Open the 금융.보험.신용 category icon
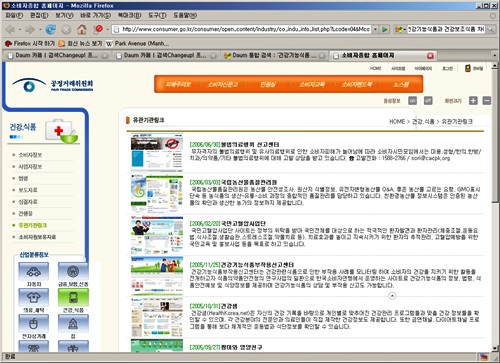The image size is (500, 363). (x=73, y=271)
